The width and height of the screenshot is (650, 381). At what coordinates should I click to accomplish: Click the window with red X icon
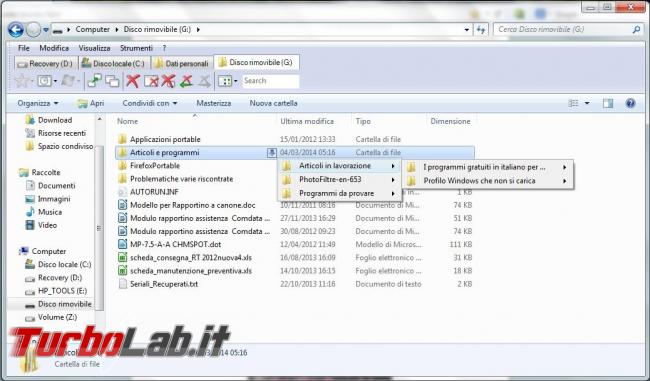[151, 81]
